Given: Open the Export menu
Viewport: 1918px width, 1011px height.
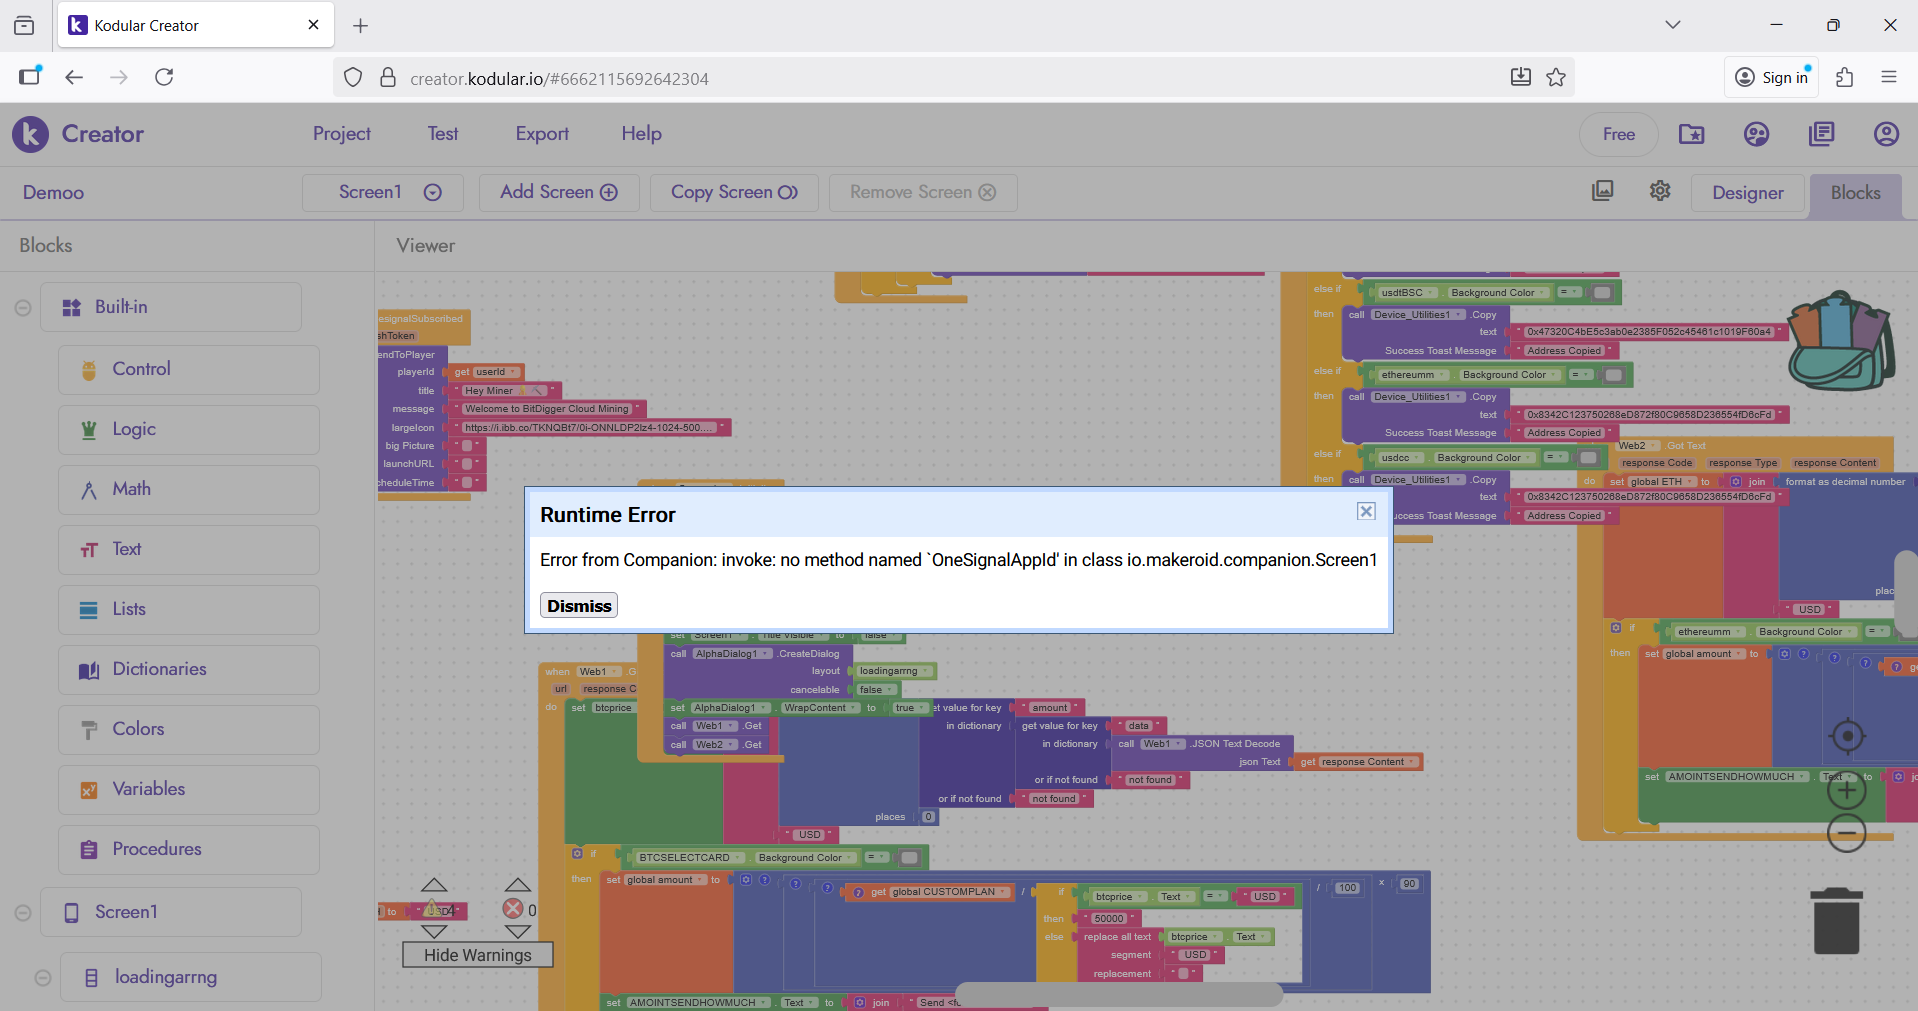Looking at the screenshot, I should (x=542, y=134).
